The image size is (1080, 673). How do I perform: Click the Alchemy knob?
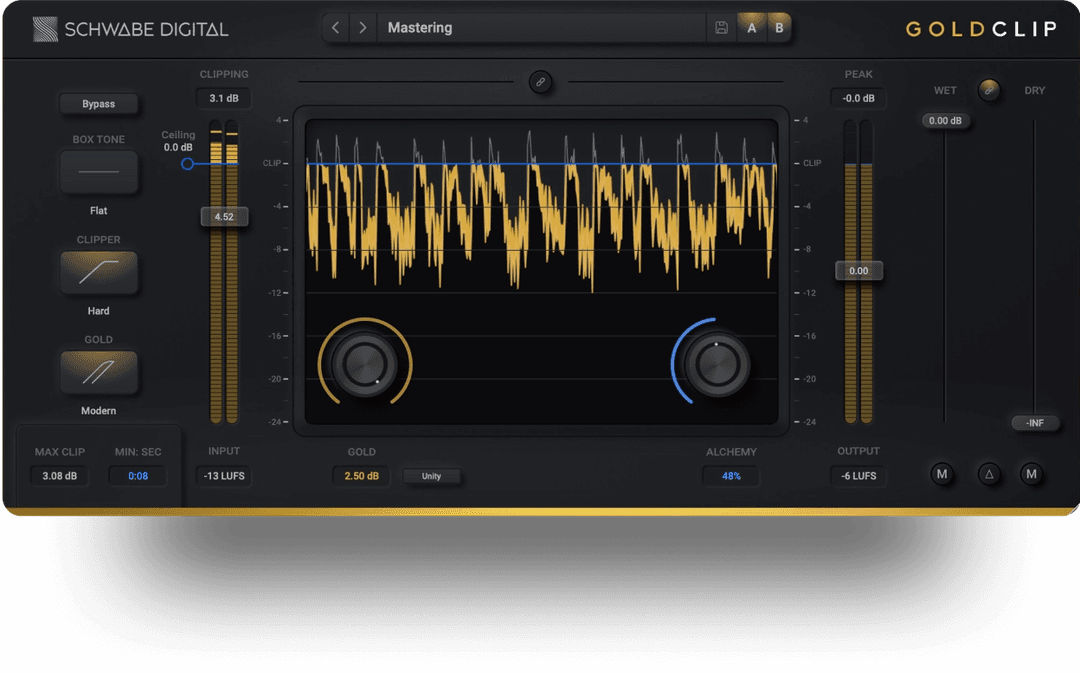[717, 363]
